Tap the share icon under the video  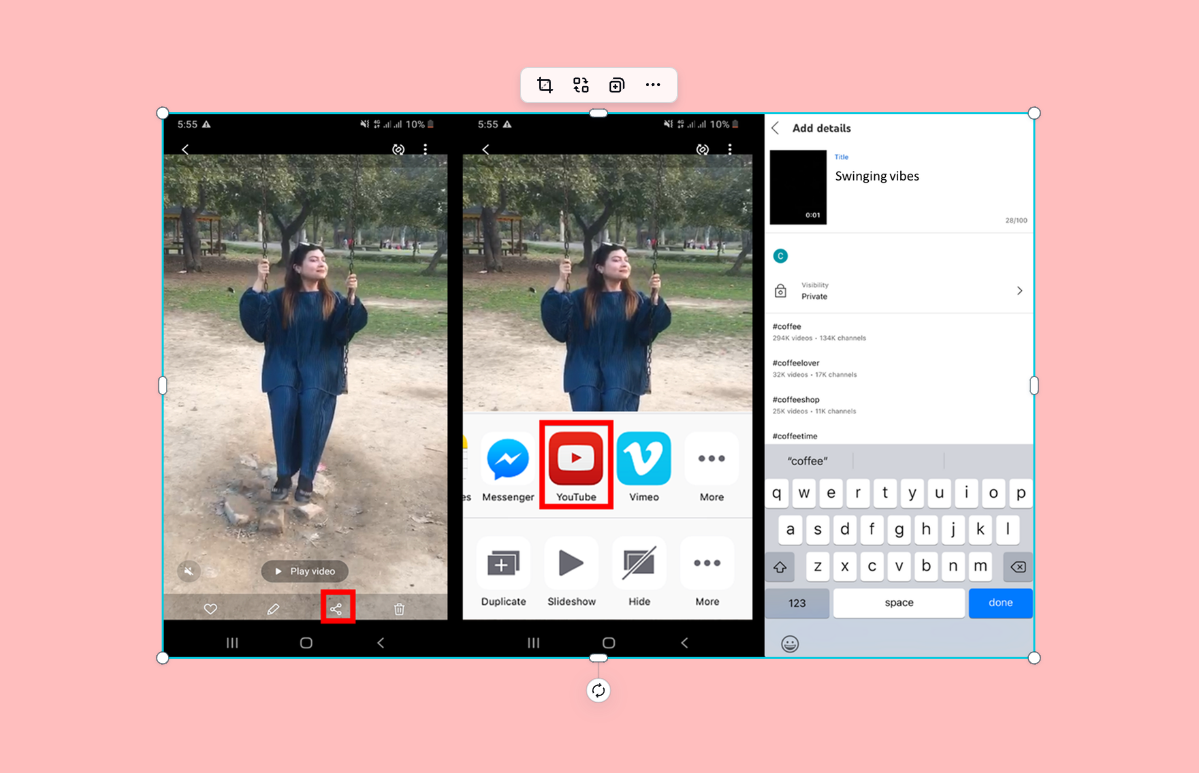point(336,609)
